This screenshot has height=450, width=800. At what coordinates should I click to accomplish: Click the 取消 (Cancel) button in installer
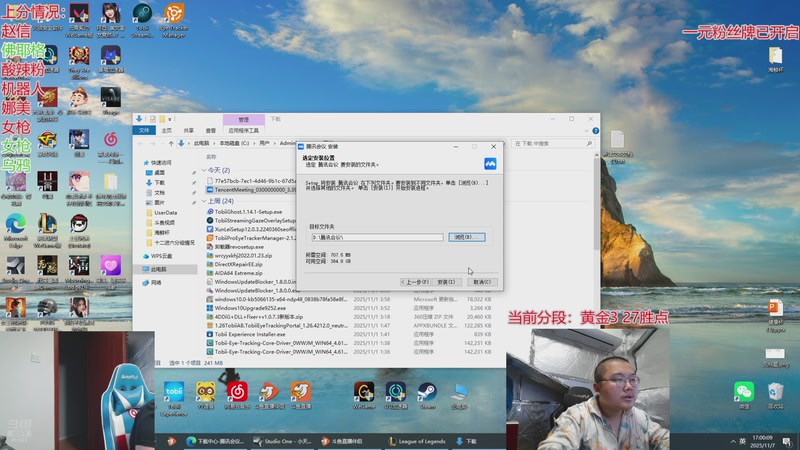[x=482, y=282]
